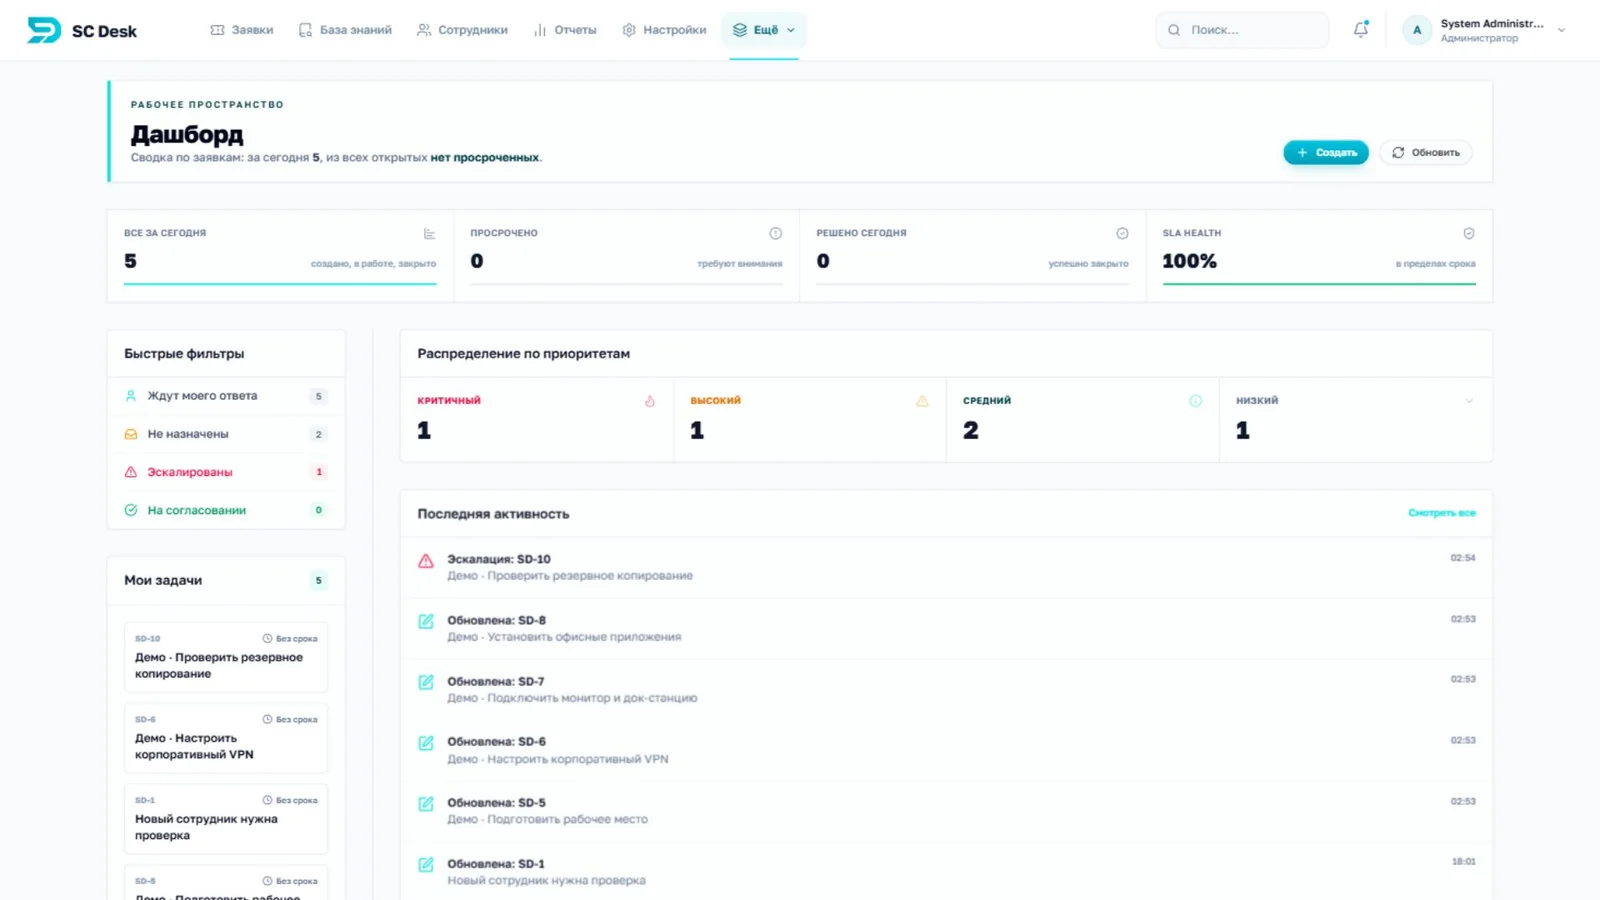Click the chart icon in 'Все за сегодня' card

click(429, 234)
